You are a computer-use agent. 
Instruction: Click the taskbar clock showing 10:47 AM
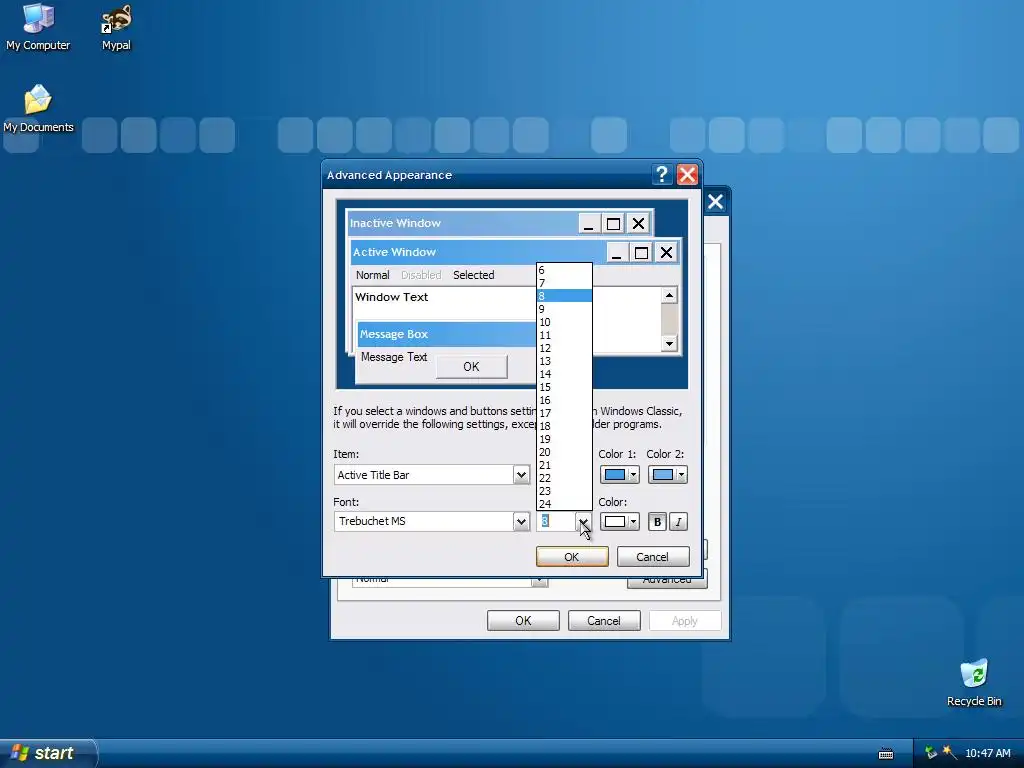987,754
